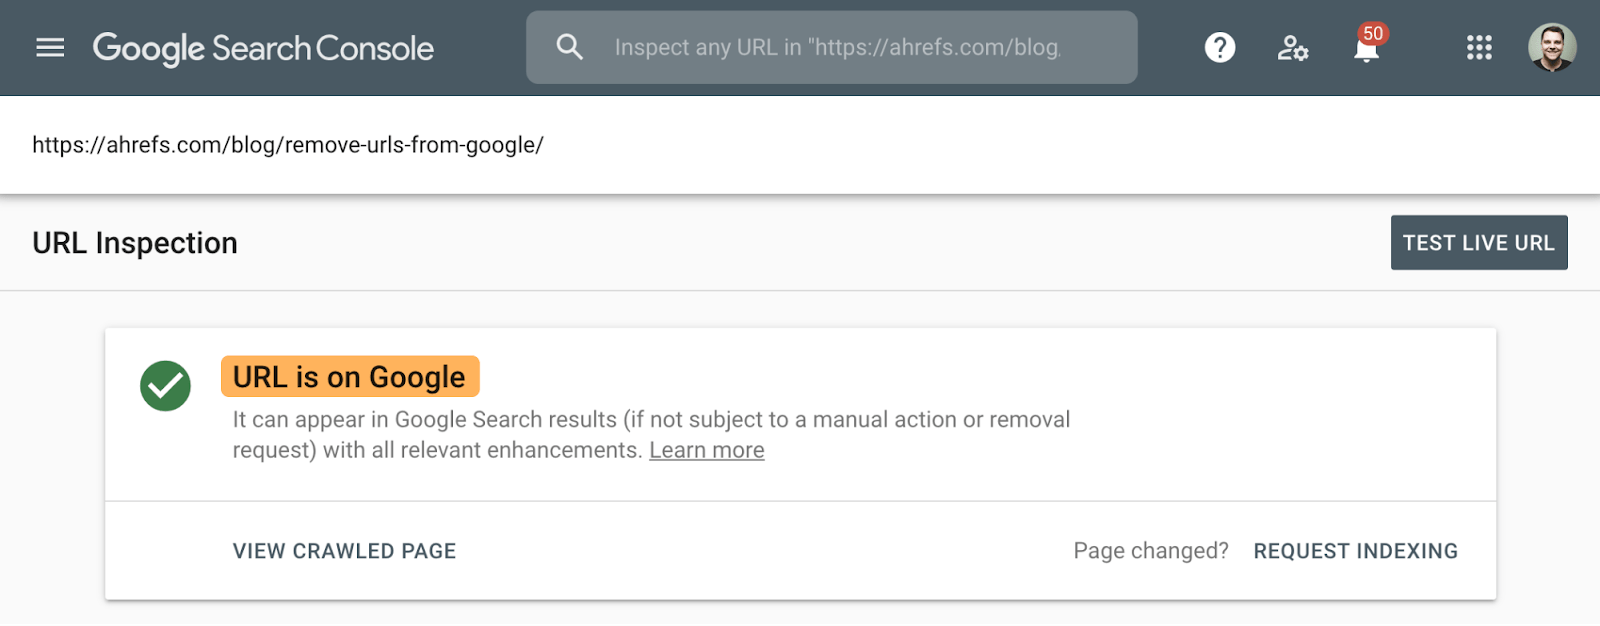Click the magnifier search icon
The width and height of the screenshot is (1600, 626).
(x=569, y=47)
